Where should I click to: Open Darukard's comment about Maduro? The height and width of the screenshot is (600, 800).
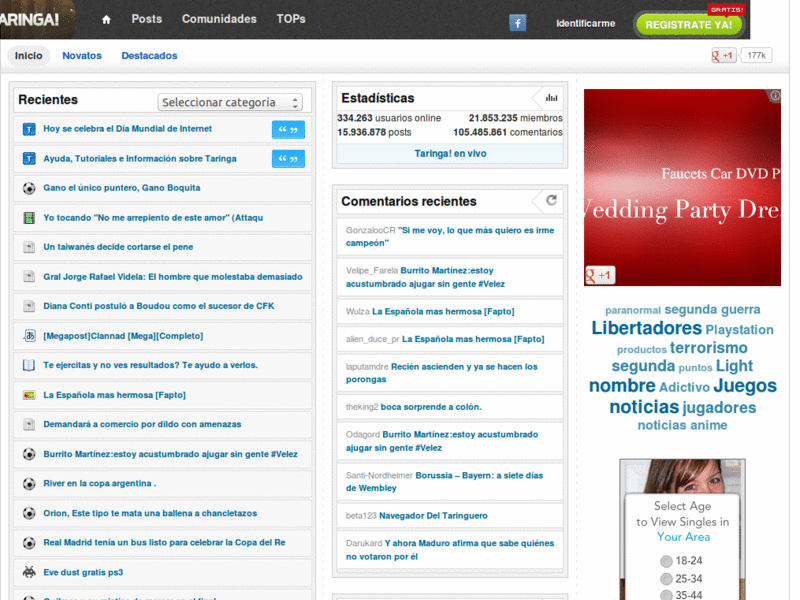point(450,550)
